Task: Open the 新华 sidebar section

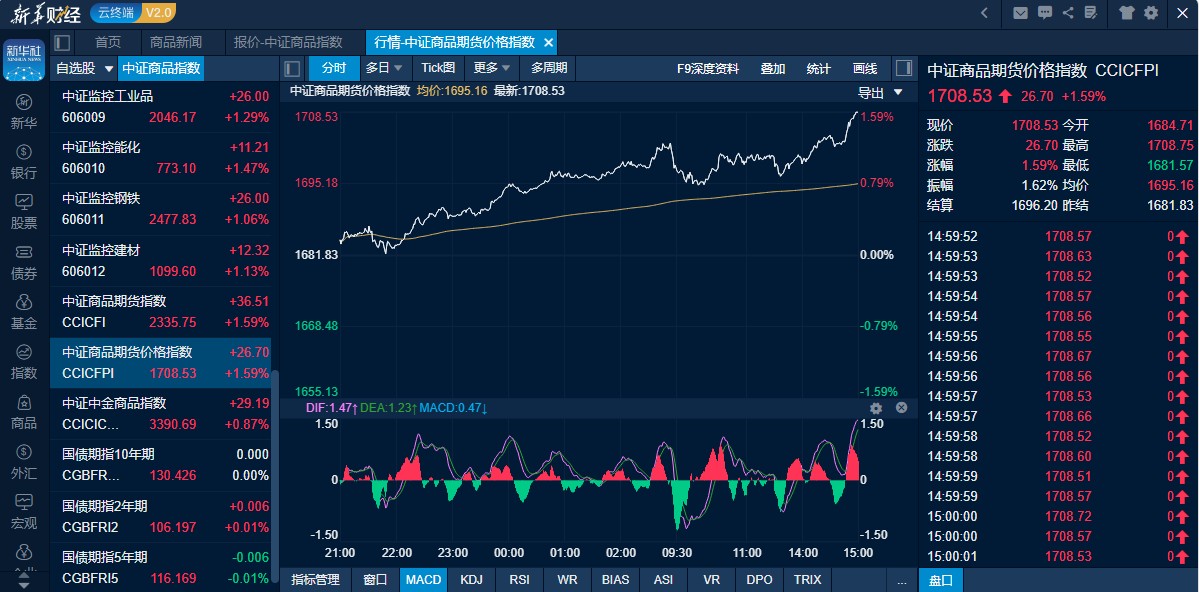Action: (24, 112)
